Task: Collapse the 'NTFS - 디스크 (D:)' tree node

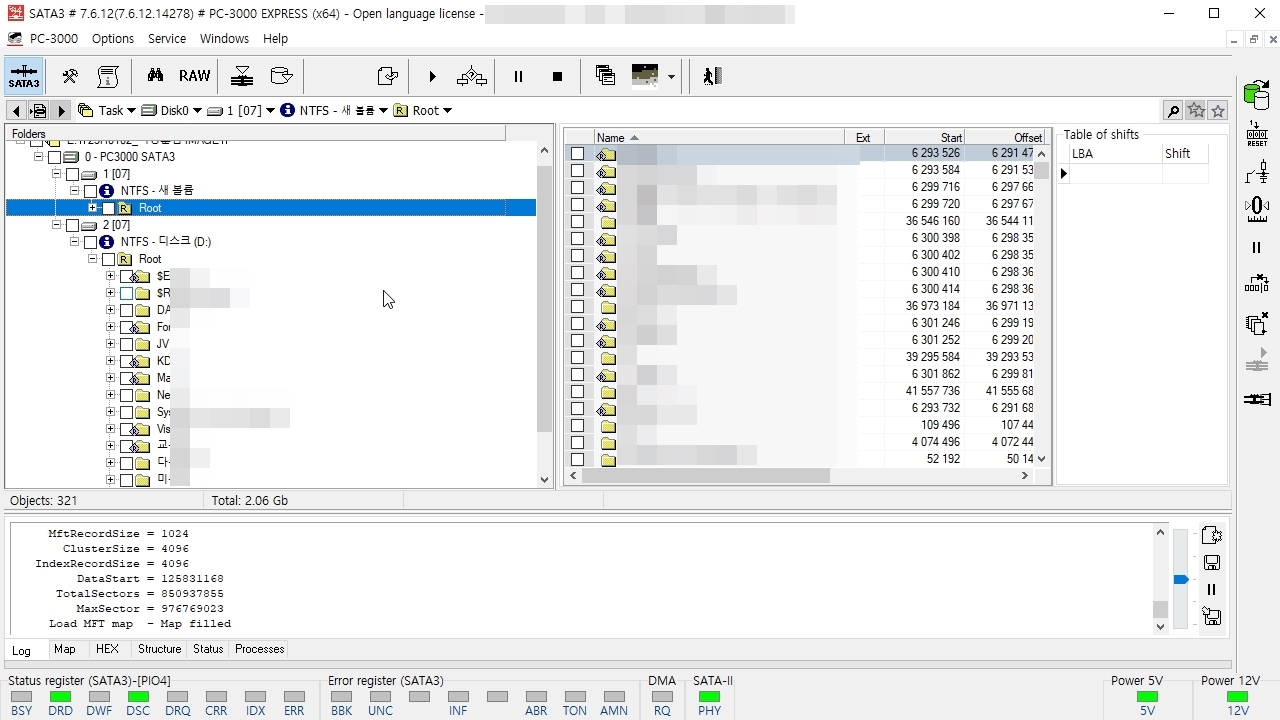Action: tap(74, 242)
